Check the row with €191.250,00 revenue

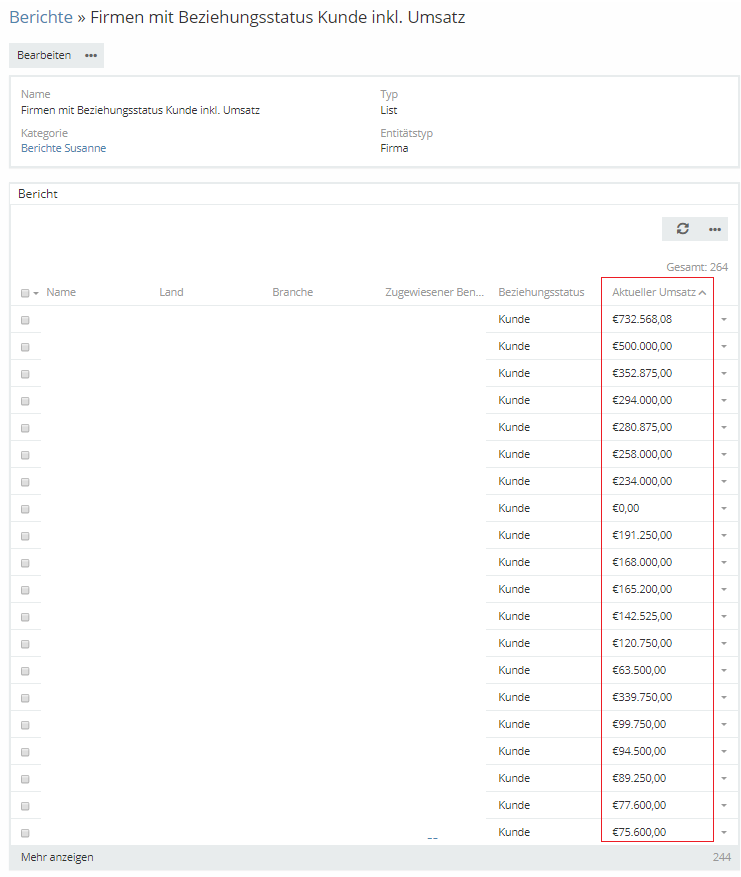pos(25,536)
